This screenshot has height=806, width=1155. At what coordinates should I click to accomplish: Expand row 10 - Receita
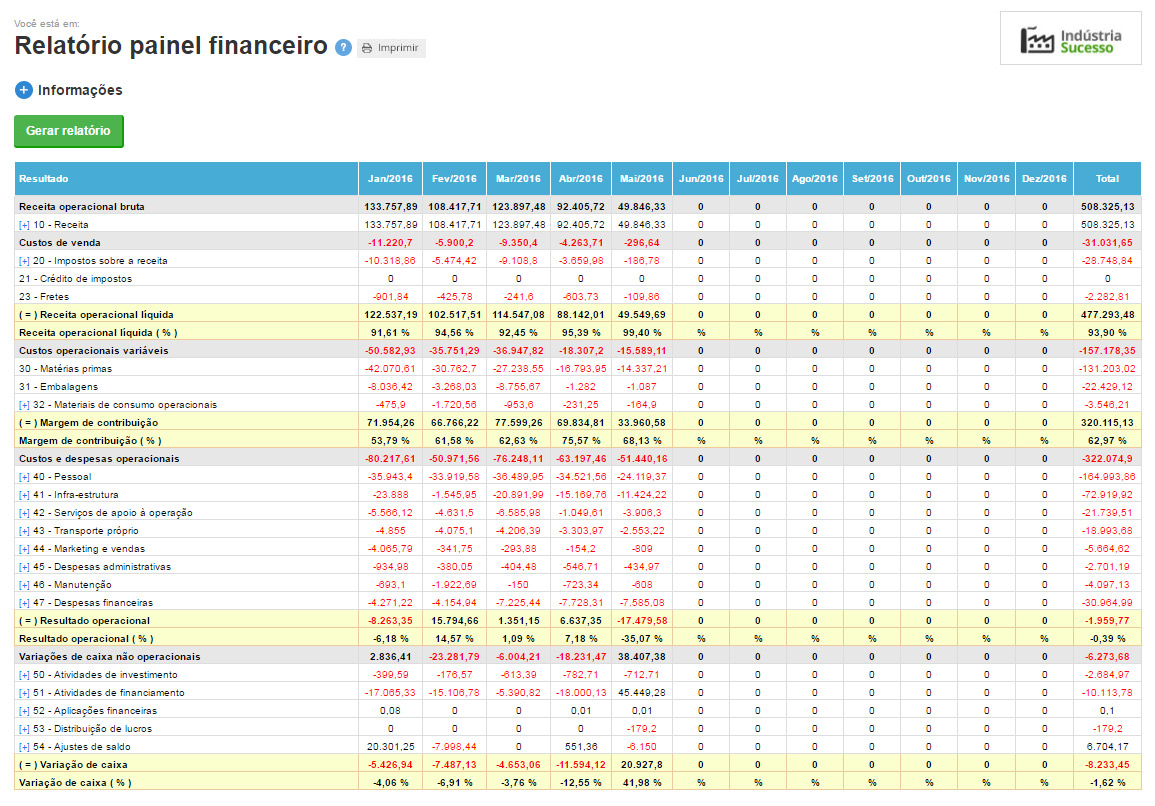pyautogui.click(x=24, y=225)
